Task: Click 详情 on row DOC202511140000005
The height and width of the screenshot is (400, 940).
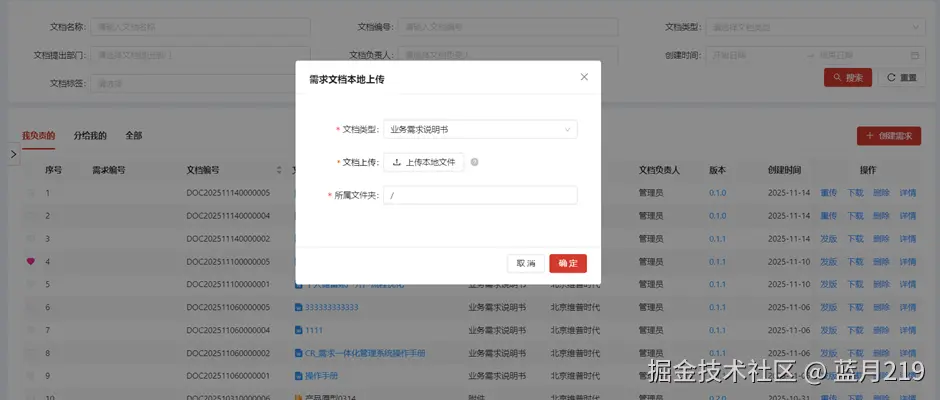Action: pyautogui.click(x=908, y=193)
